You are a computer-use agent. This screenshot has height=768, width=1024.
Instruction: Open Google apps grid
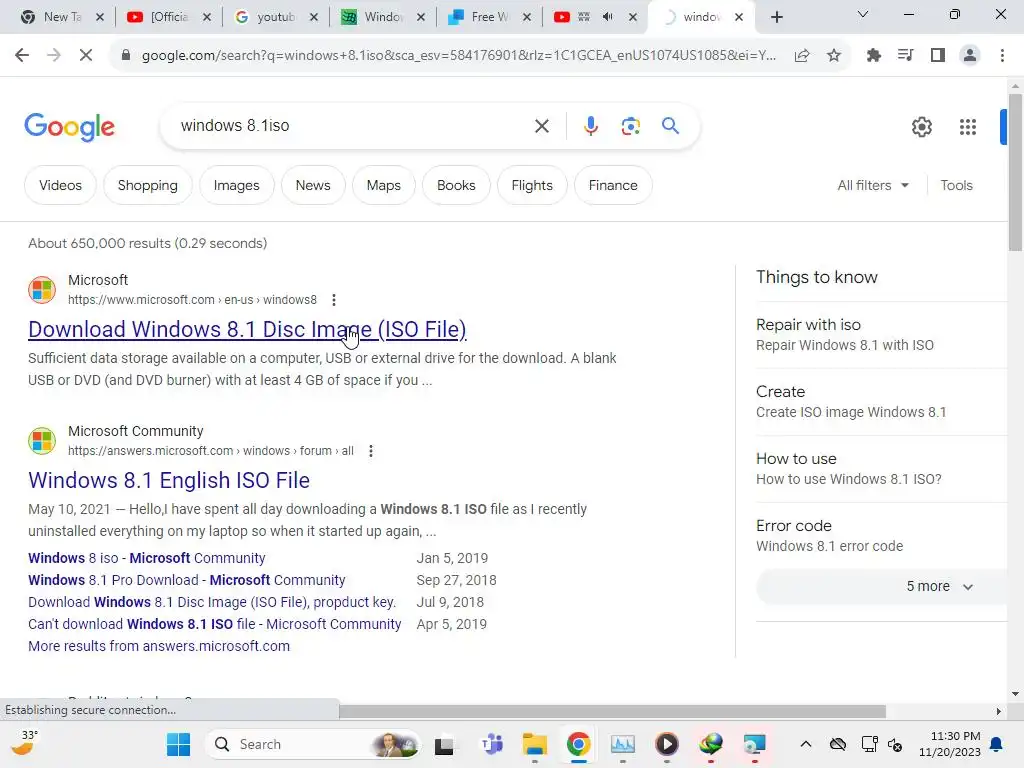pos(968,127)
